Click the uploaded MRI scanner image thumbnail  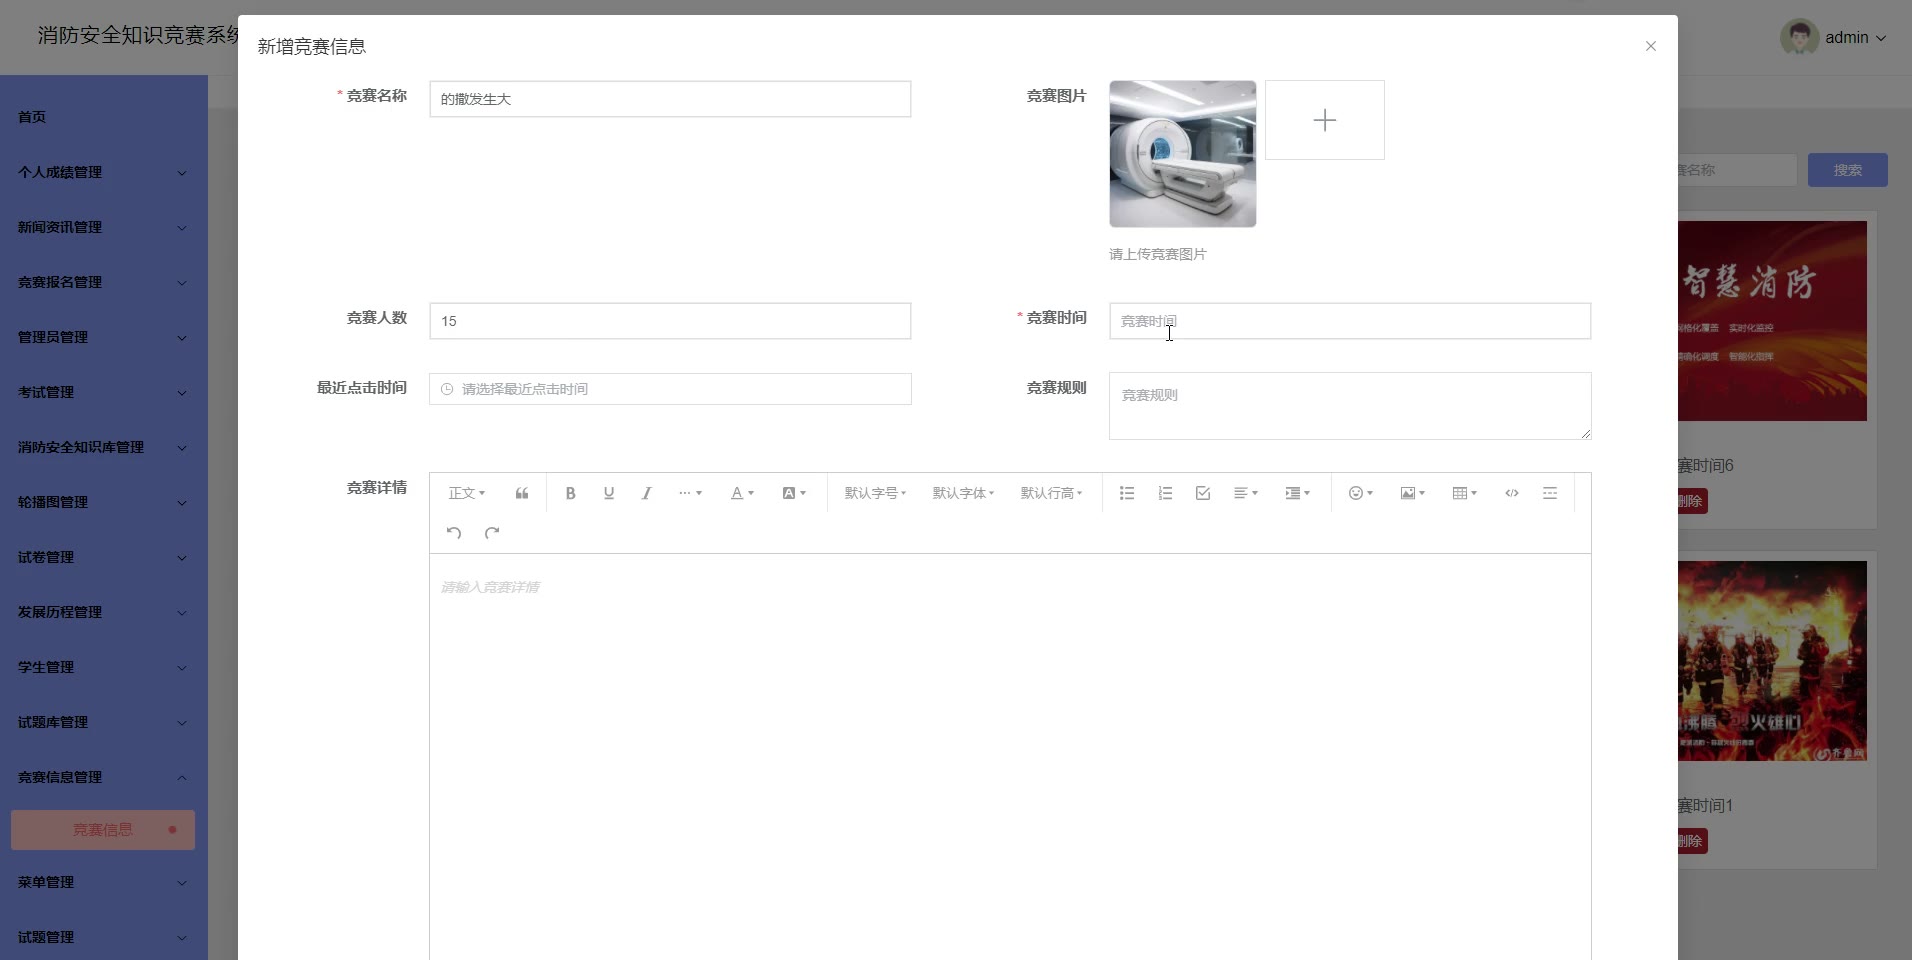click(x=1183, y=154)
